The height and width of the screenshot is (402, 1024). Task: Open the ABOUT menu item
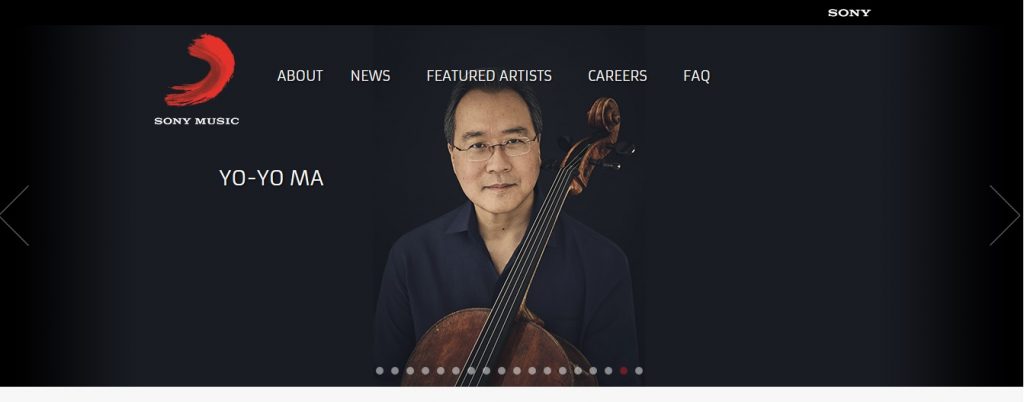click(300, 76)
